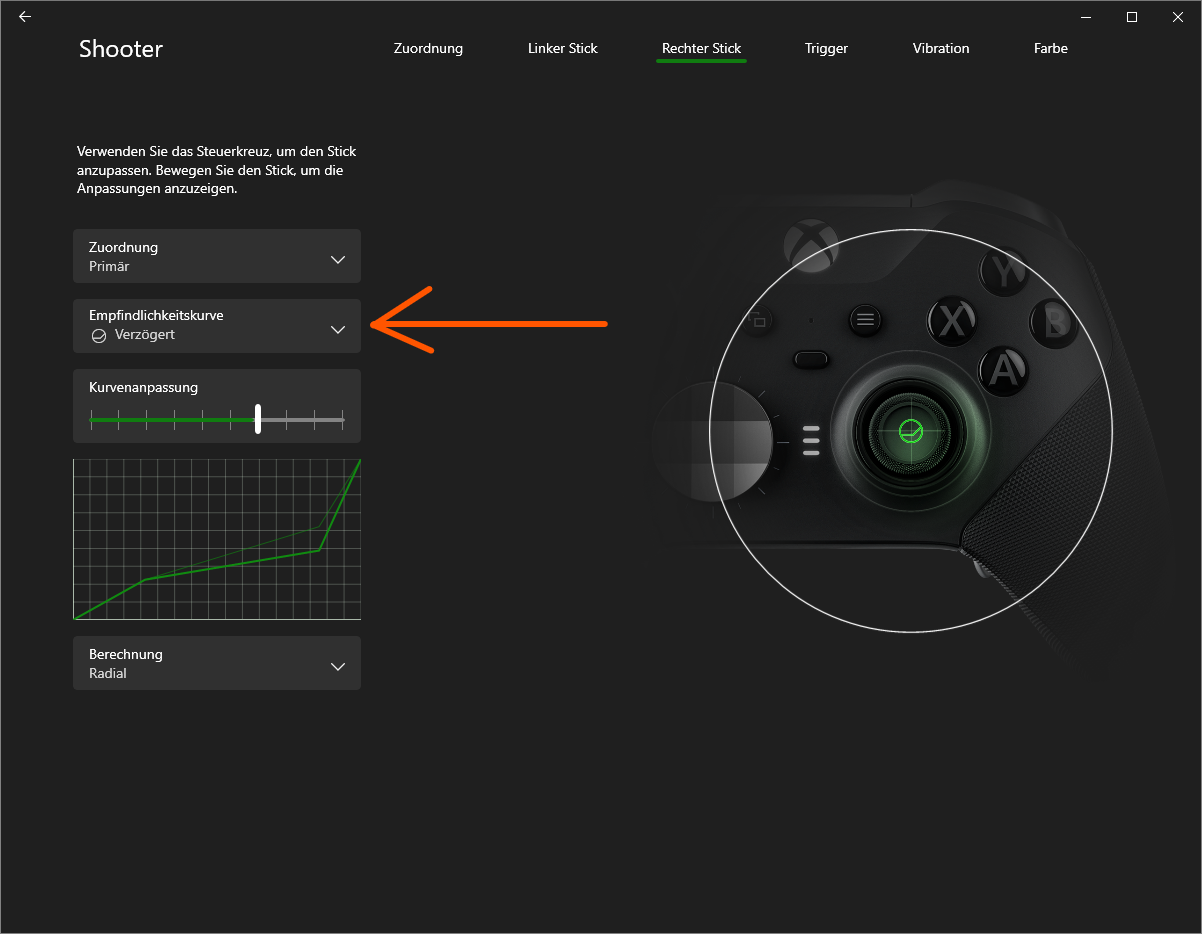
Task: Click the profile indicator lights on controller
Action: click(x=811, y=440)
